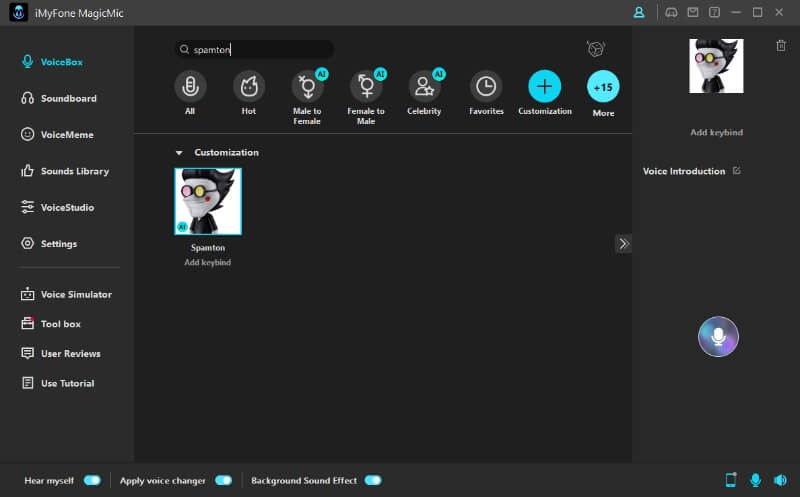The width and height of the screenshot is (800, 497).
Task: Open the Soundboard section
Action: tap(59, 98)
